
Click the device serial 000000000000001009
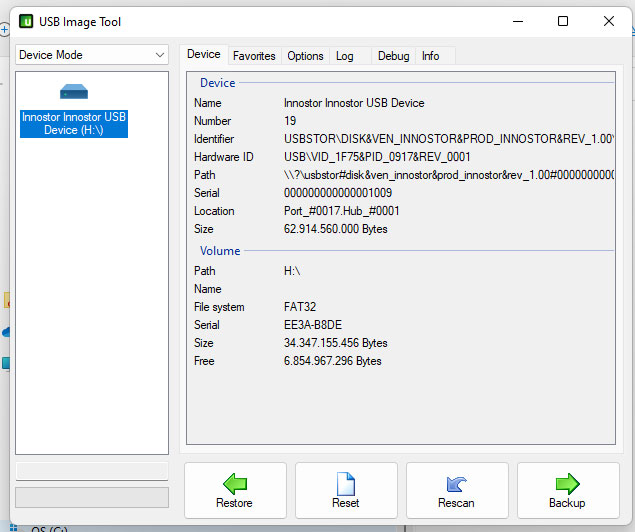338,193
